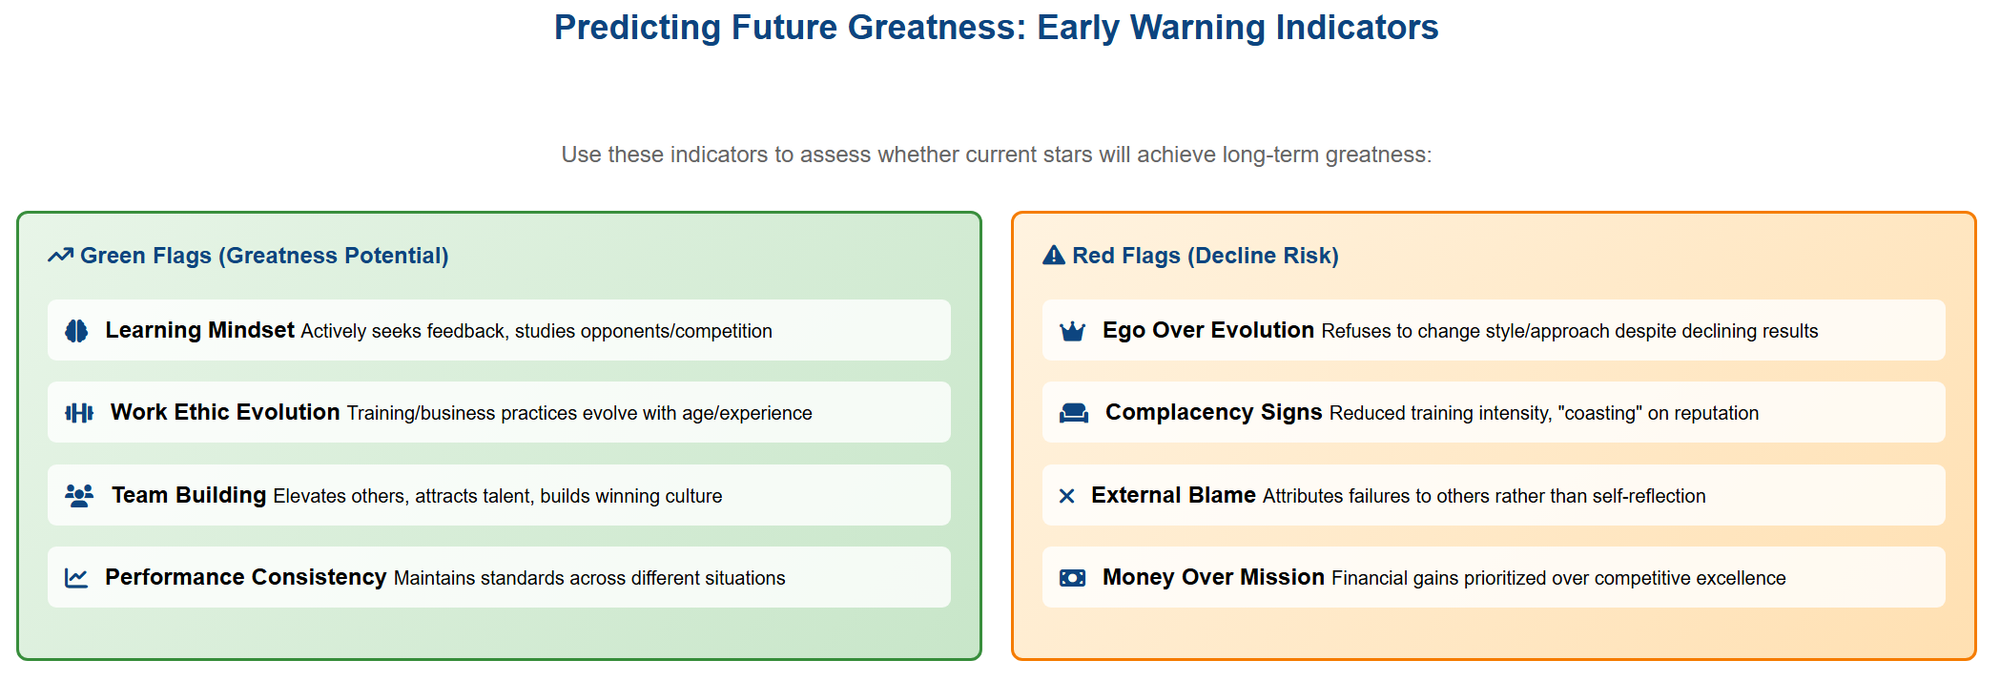Click the Team Building card description
2000x681 pixels.
pyautogui.click(x=497, y=496)
